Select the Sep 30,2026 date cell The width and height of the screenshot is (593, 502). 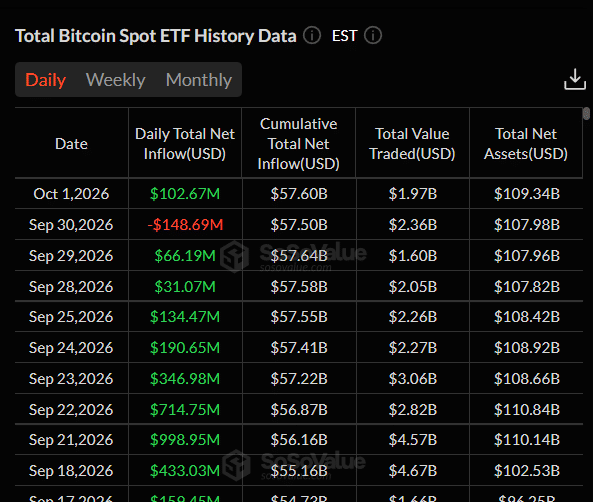click(x=71, y=225)
